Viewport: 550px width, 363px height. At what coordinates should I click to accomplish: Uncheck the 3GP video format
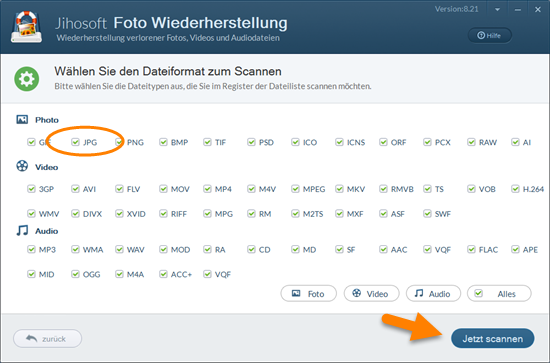tap(31, 189)
